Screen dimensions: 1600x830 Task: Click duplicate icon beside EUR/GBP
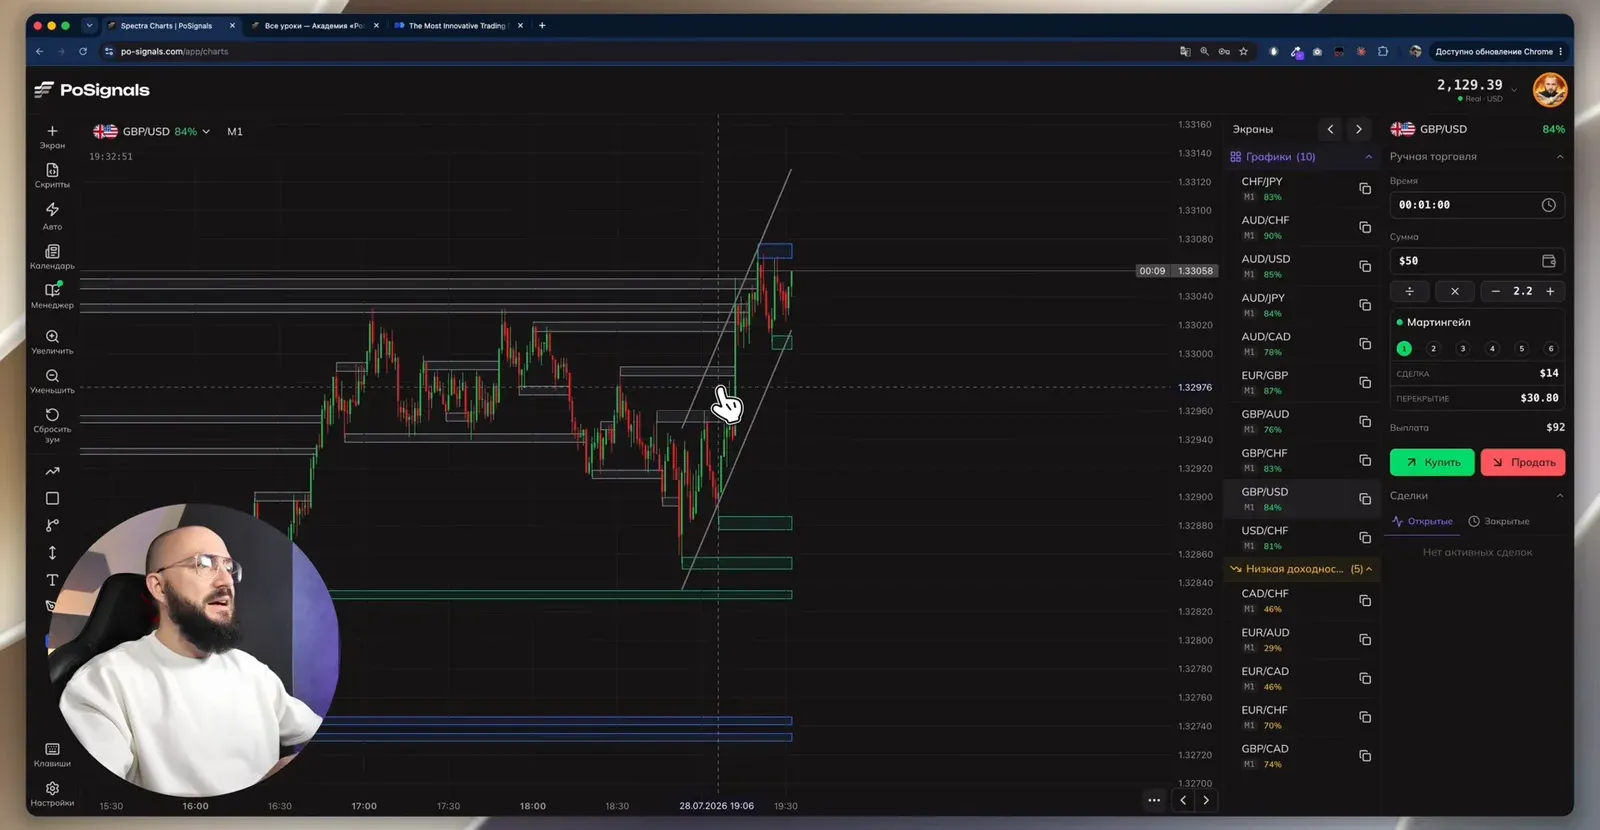[x=1365, y=383]
